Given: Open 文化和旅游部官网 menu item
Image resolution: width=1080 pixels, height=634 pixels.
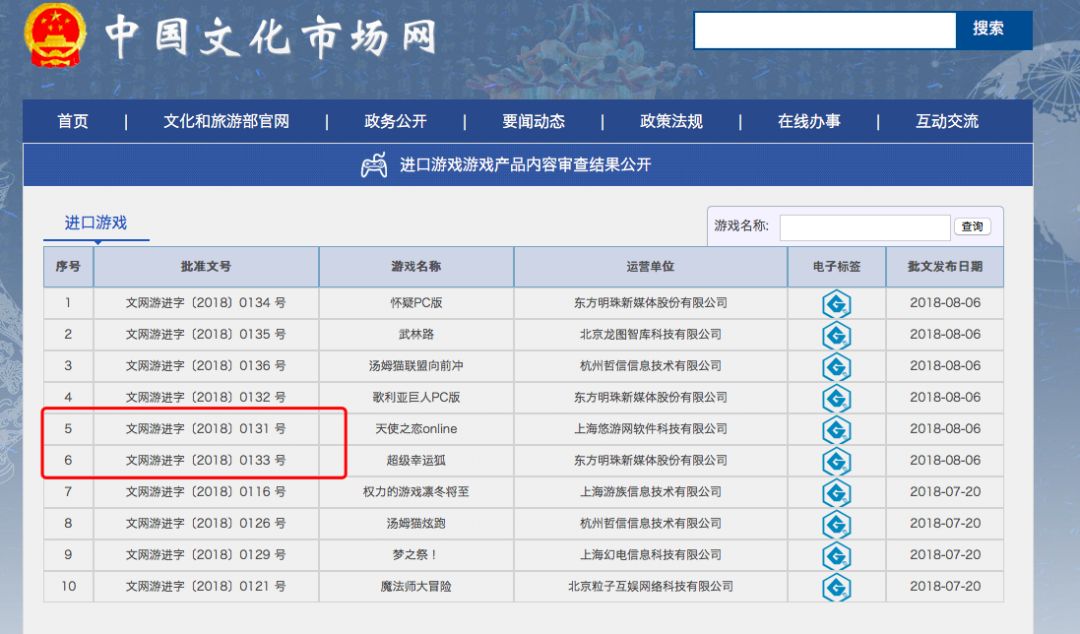Looking at the screenshot, I should [226, 121].
